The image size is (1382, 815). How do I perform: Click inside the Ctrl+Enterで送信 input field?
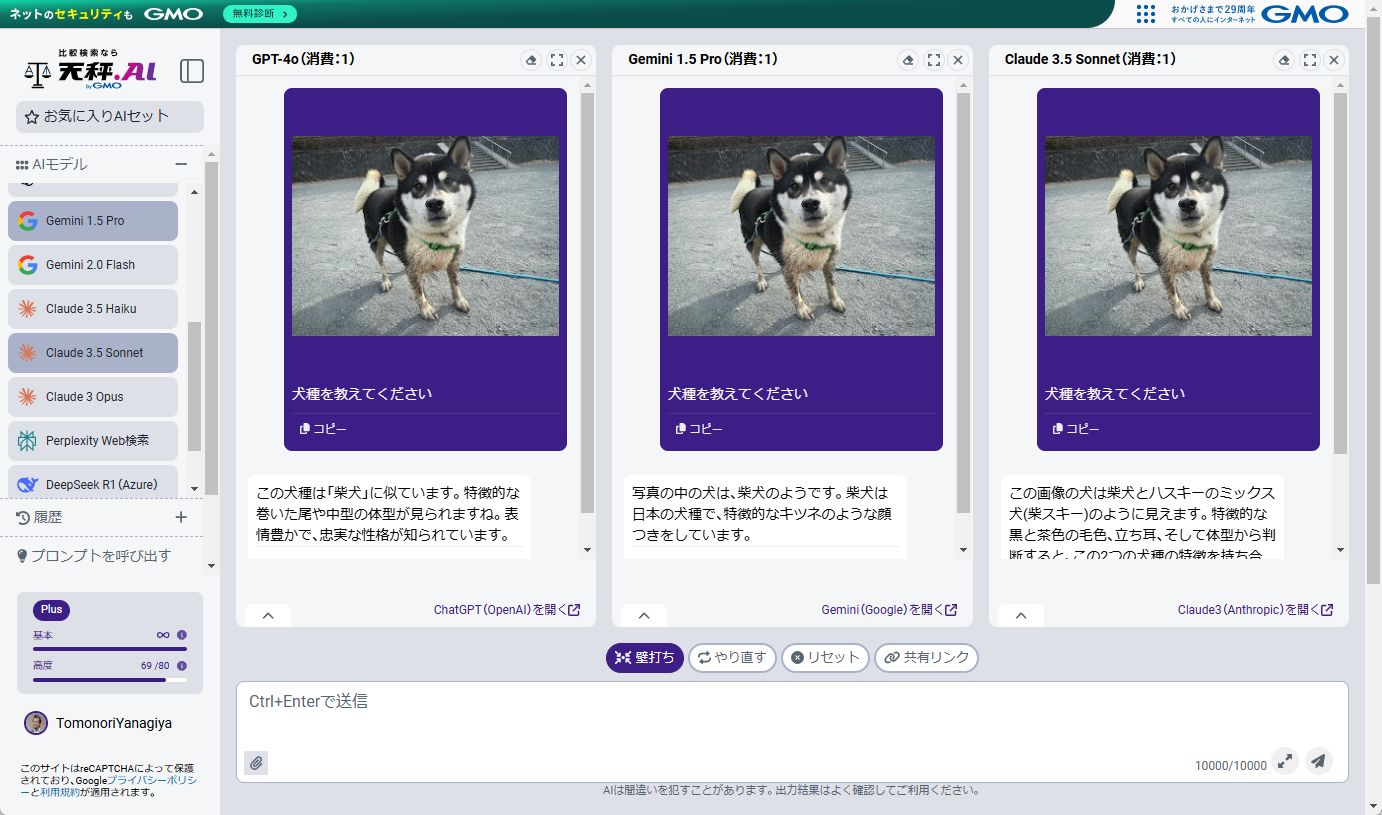pos(700,710)
